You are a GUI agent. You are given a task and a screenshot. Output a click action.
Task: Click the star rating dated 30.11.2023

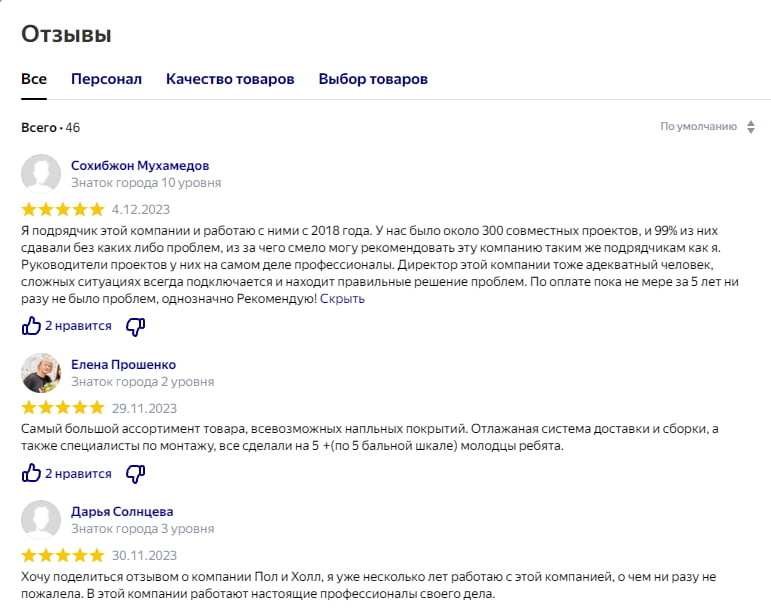tap(62, 555)
